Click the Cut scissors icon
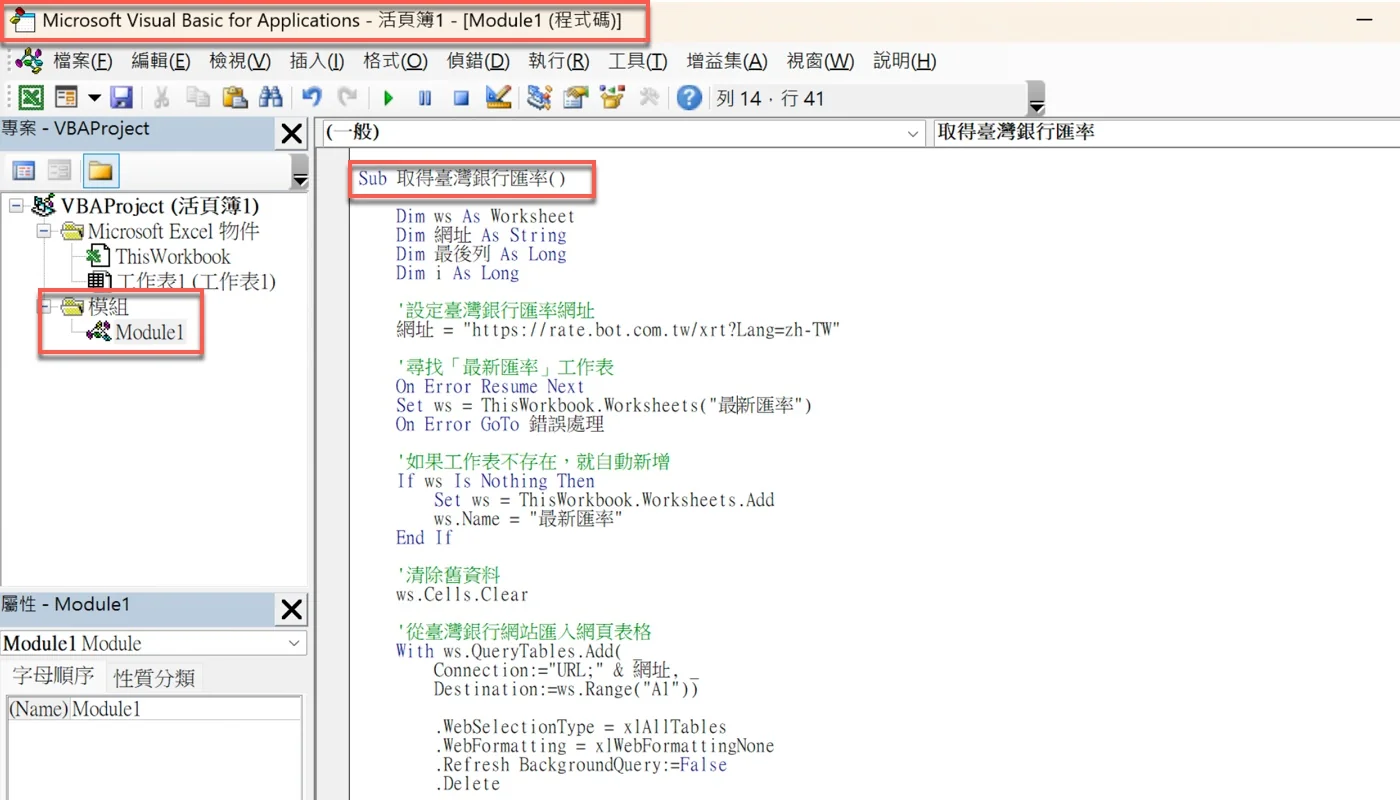1400x800 pixels. coord(161,97)
